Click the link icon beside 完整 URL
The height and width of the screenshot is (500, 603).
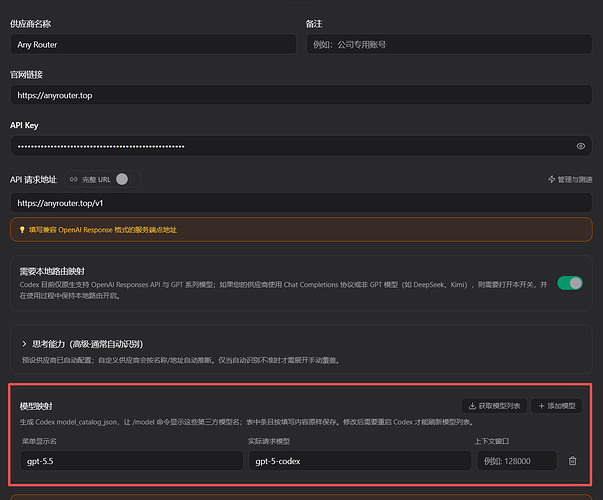[x=73, y=179]
